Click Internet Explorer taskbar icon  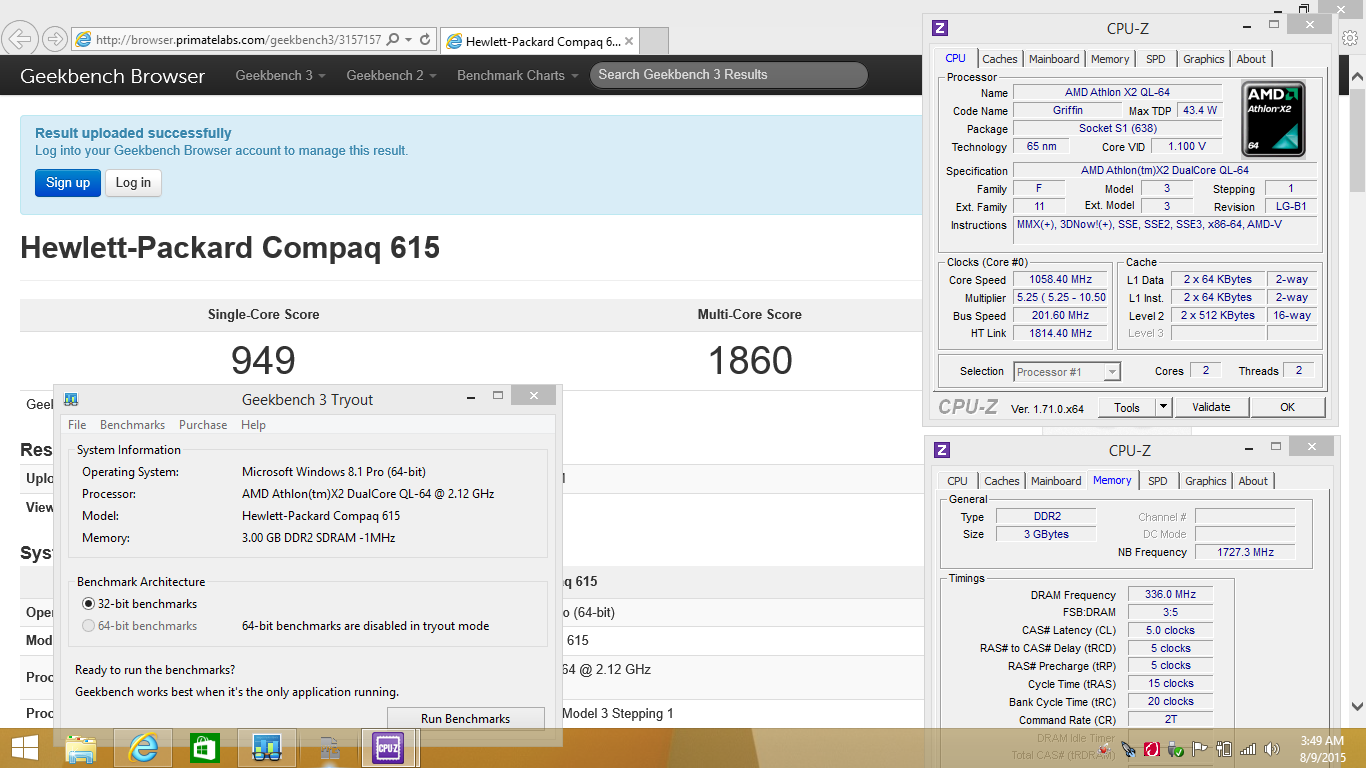coord(143,748)
